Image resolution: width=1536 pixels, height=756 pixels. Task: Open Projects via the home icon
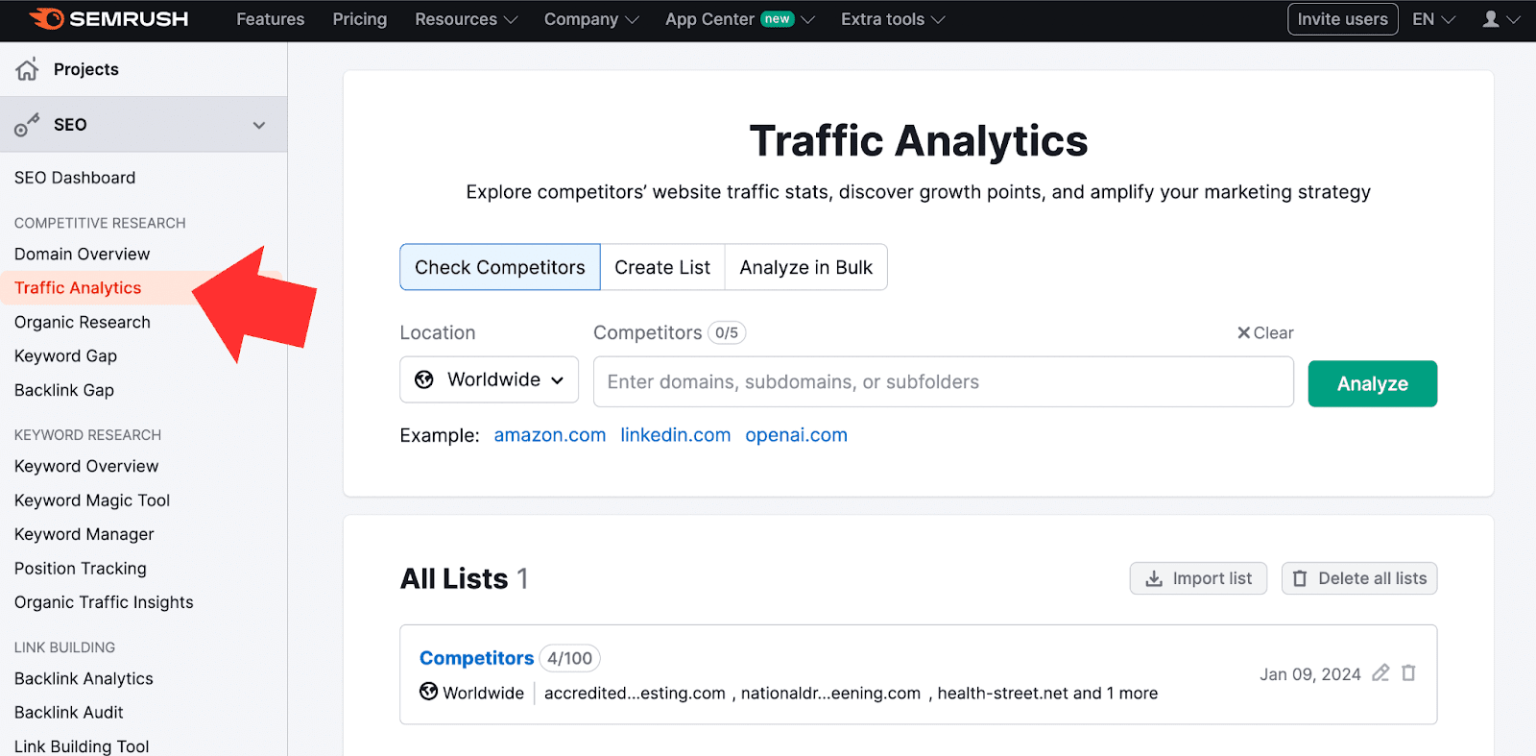pos(27,69)
